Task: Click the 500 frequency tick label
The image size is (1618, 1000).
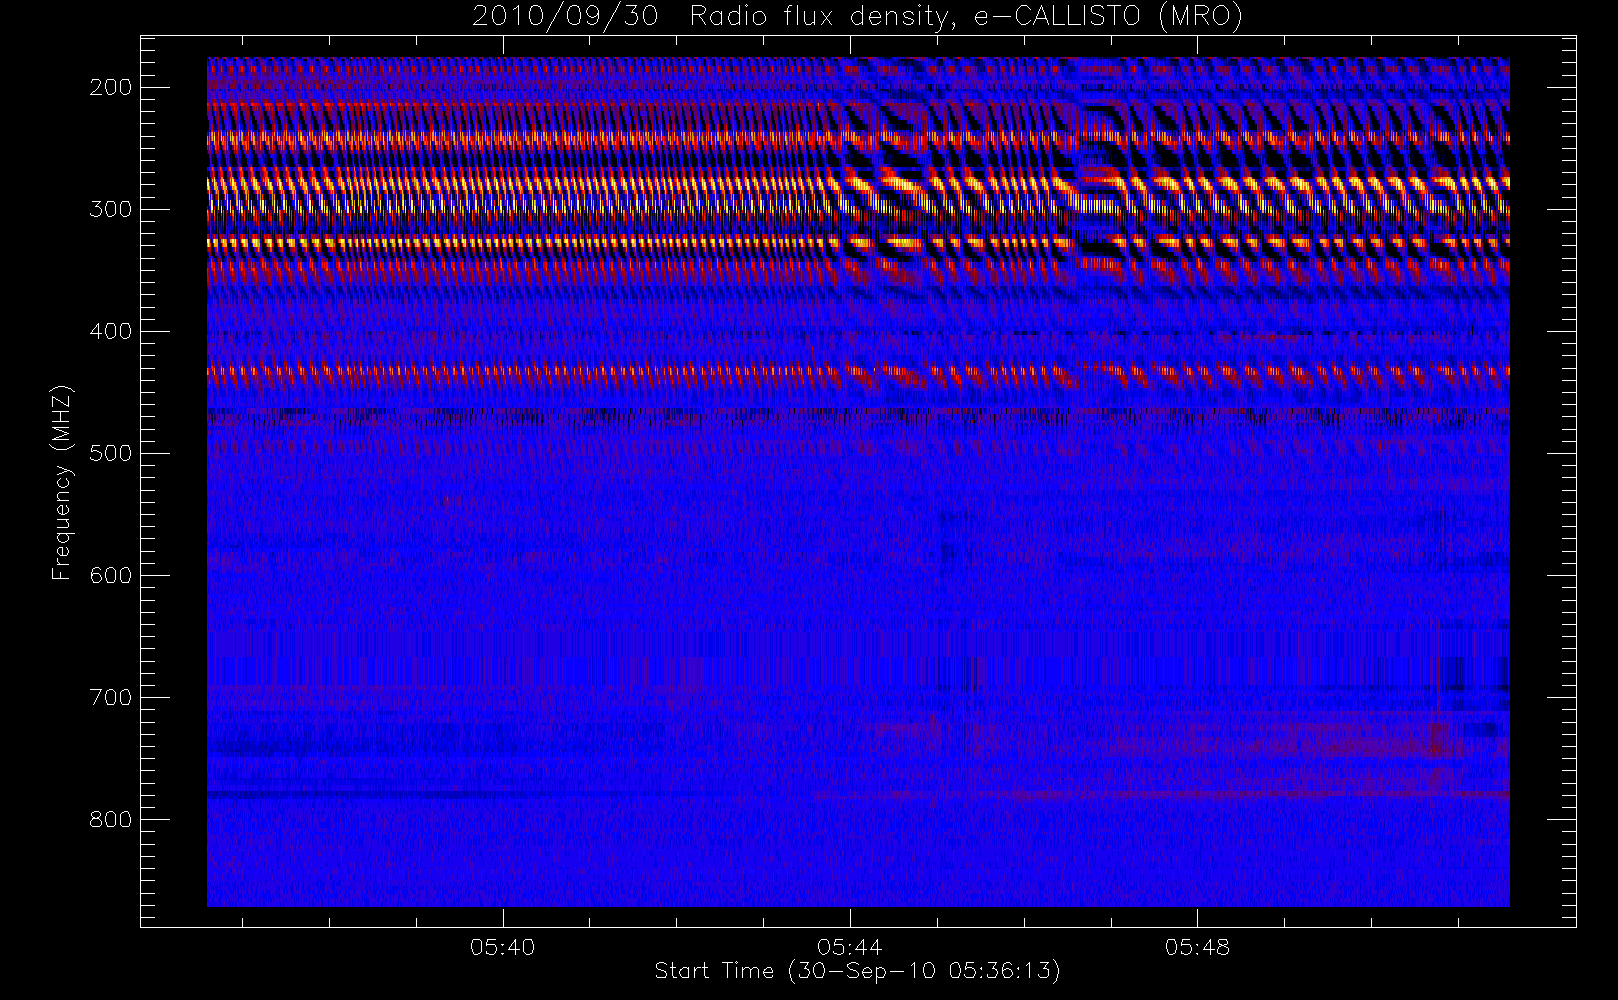Action: point(111,453)
